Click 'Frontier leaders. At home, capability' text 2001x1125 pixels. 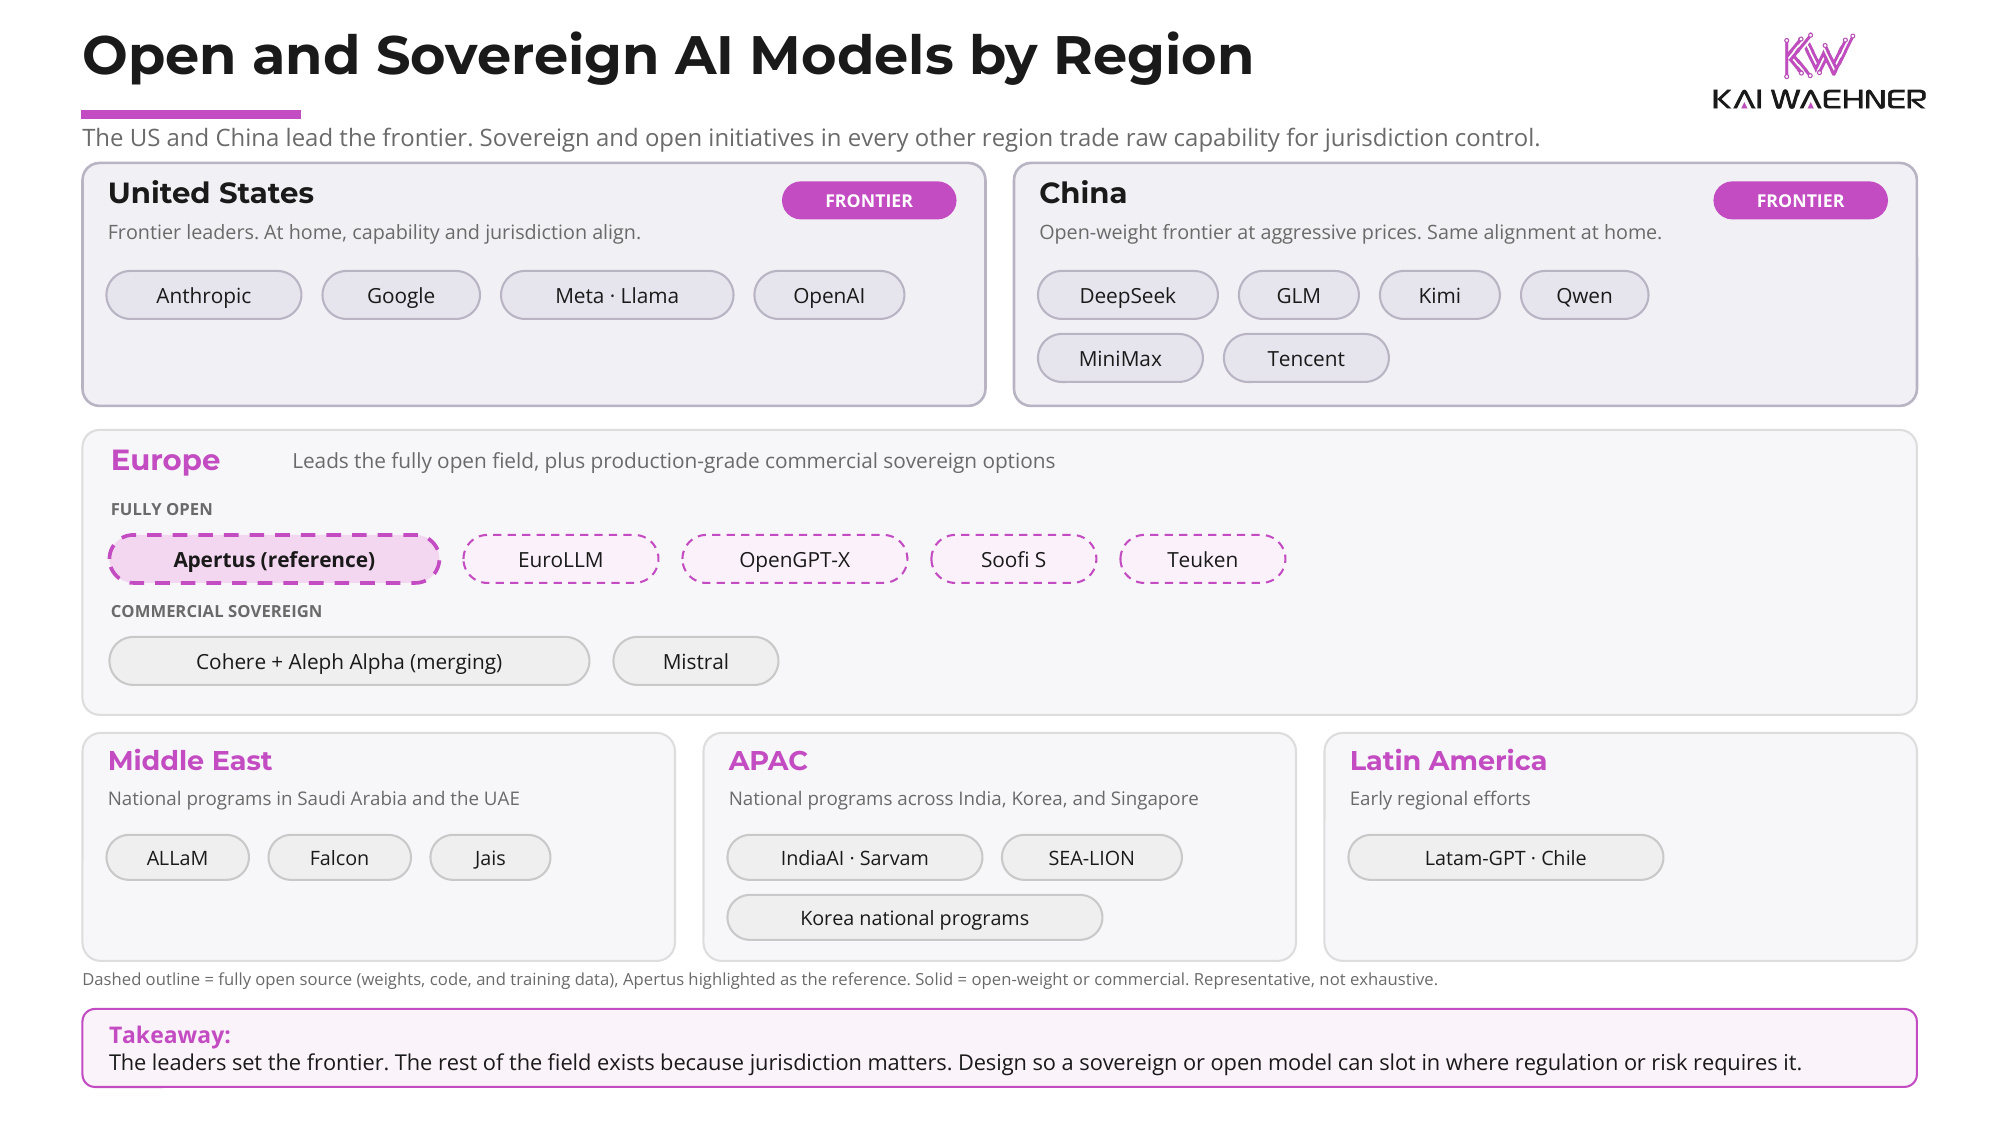(374, 232)
